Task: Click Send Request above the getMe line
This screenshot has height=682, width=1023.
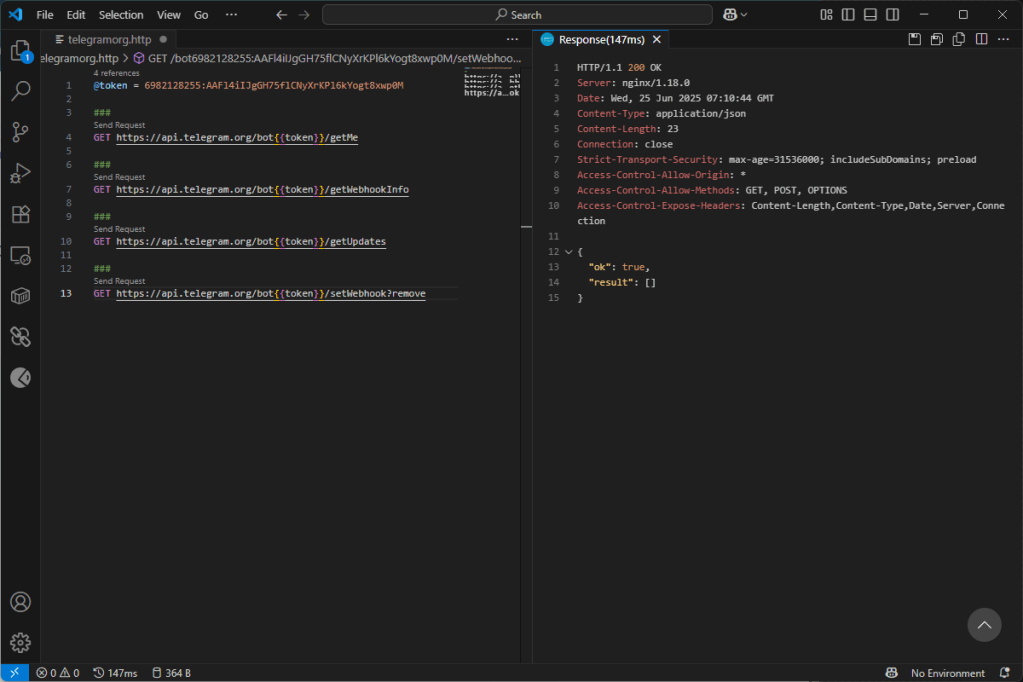Action: pyautogui.click(x=119, y=125)
